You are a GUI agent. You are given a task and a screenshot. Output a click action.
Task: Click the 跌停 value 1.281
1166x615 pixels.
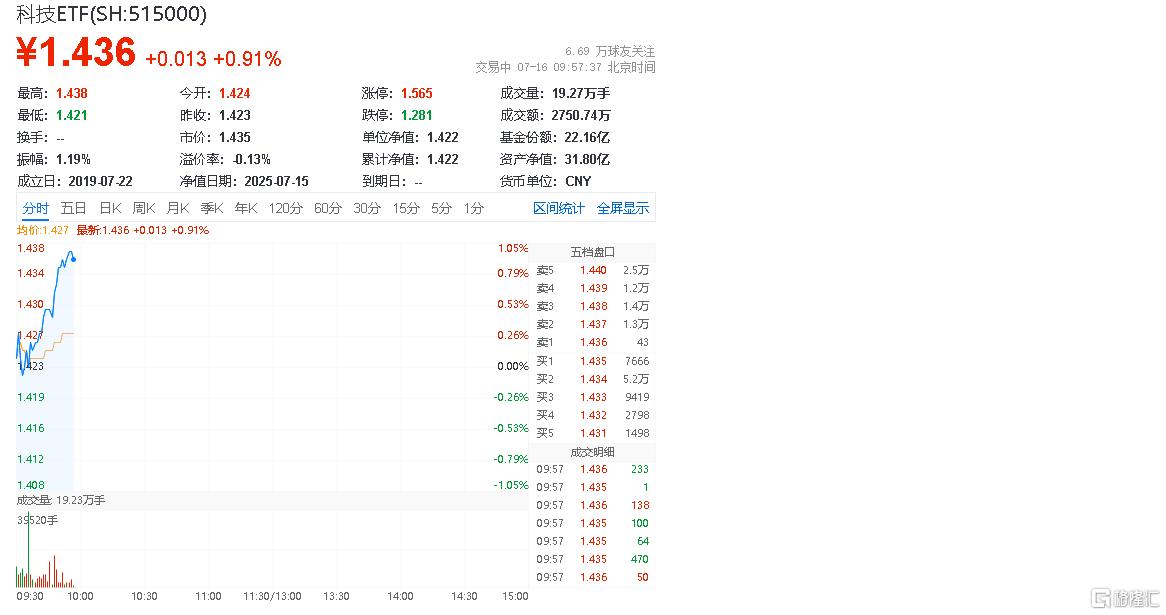pos(416,115)
